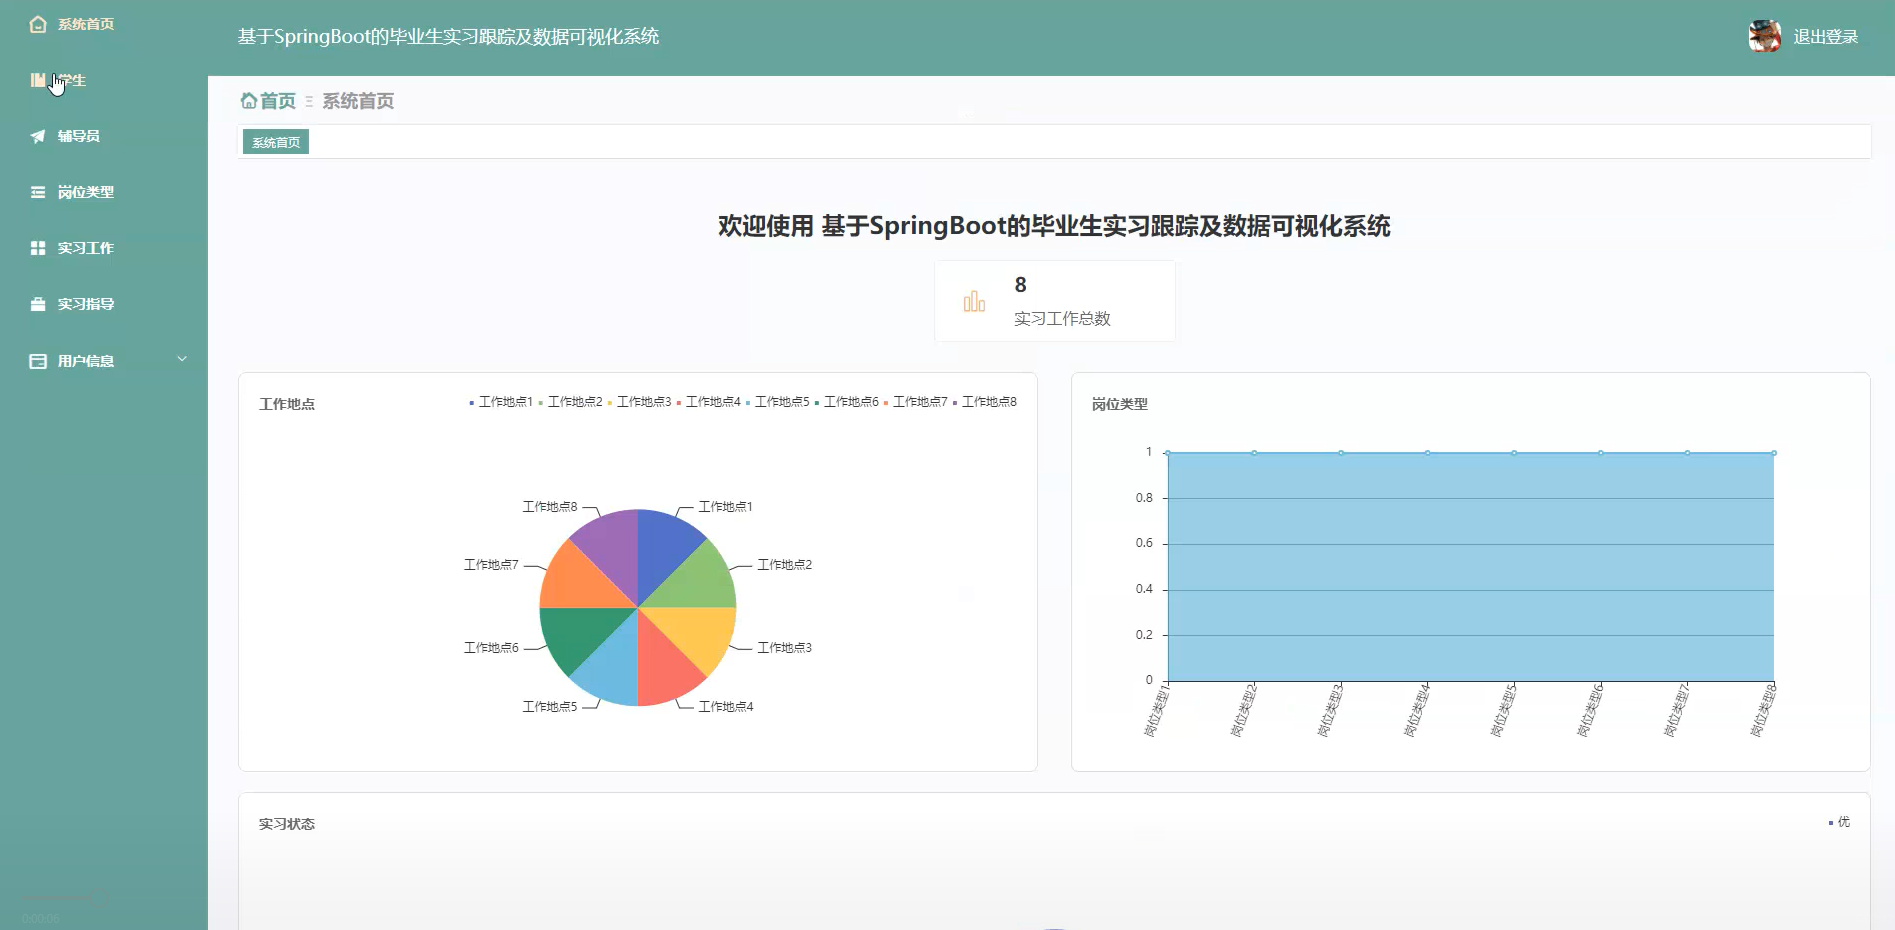
Task: Click the 实习工作 grid icon
Action: point(38,248)
